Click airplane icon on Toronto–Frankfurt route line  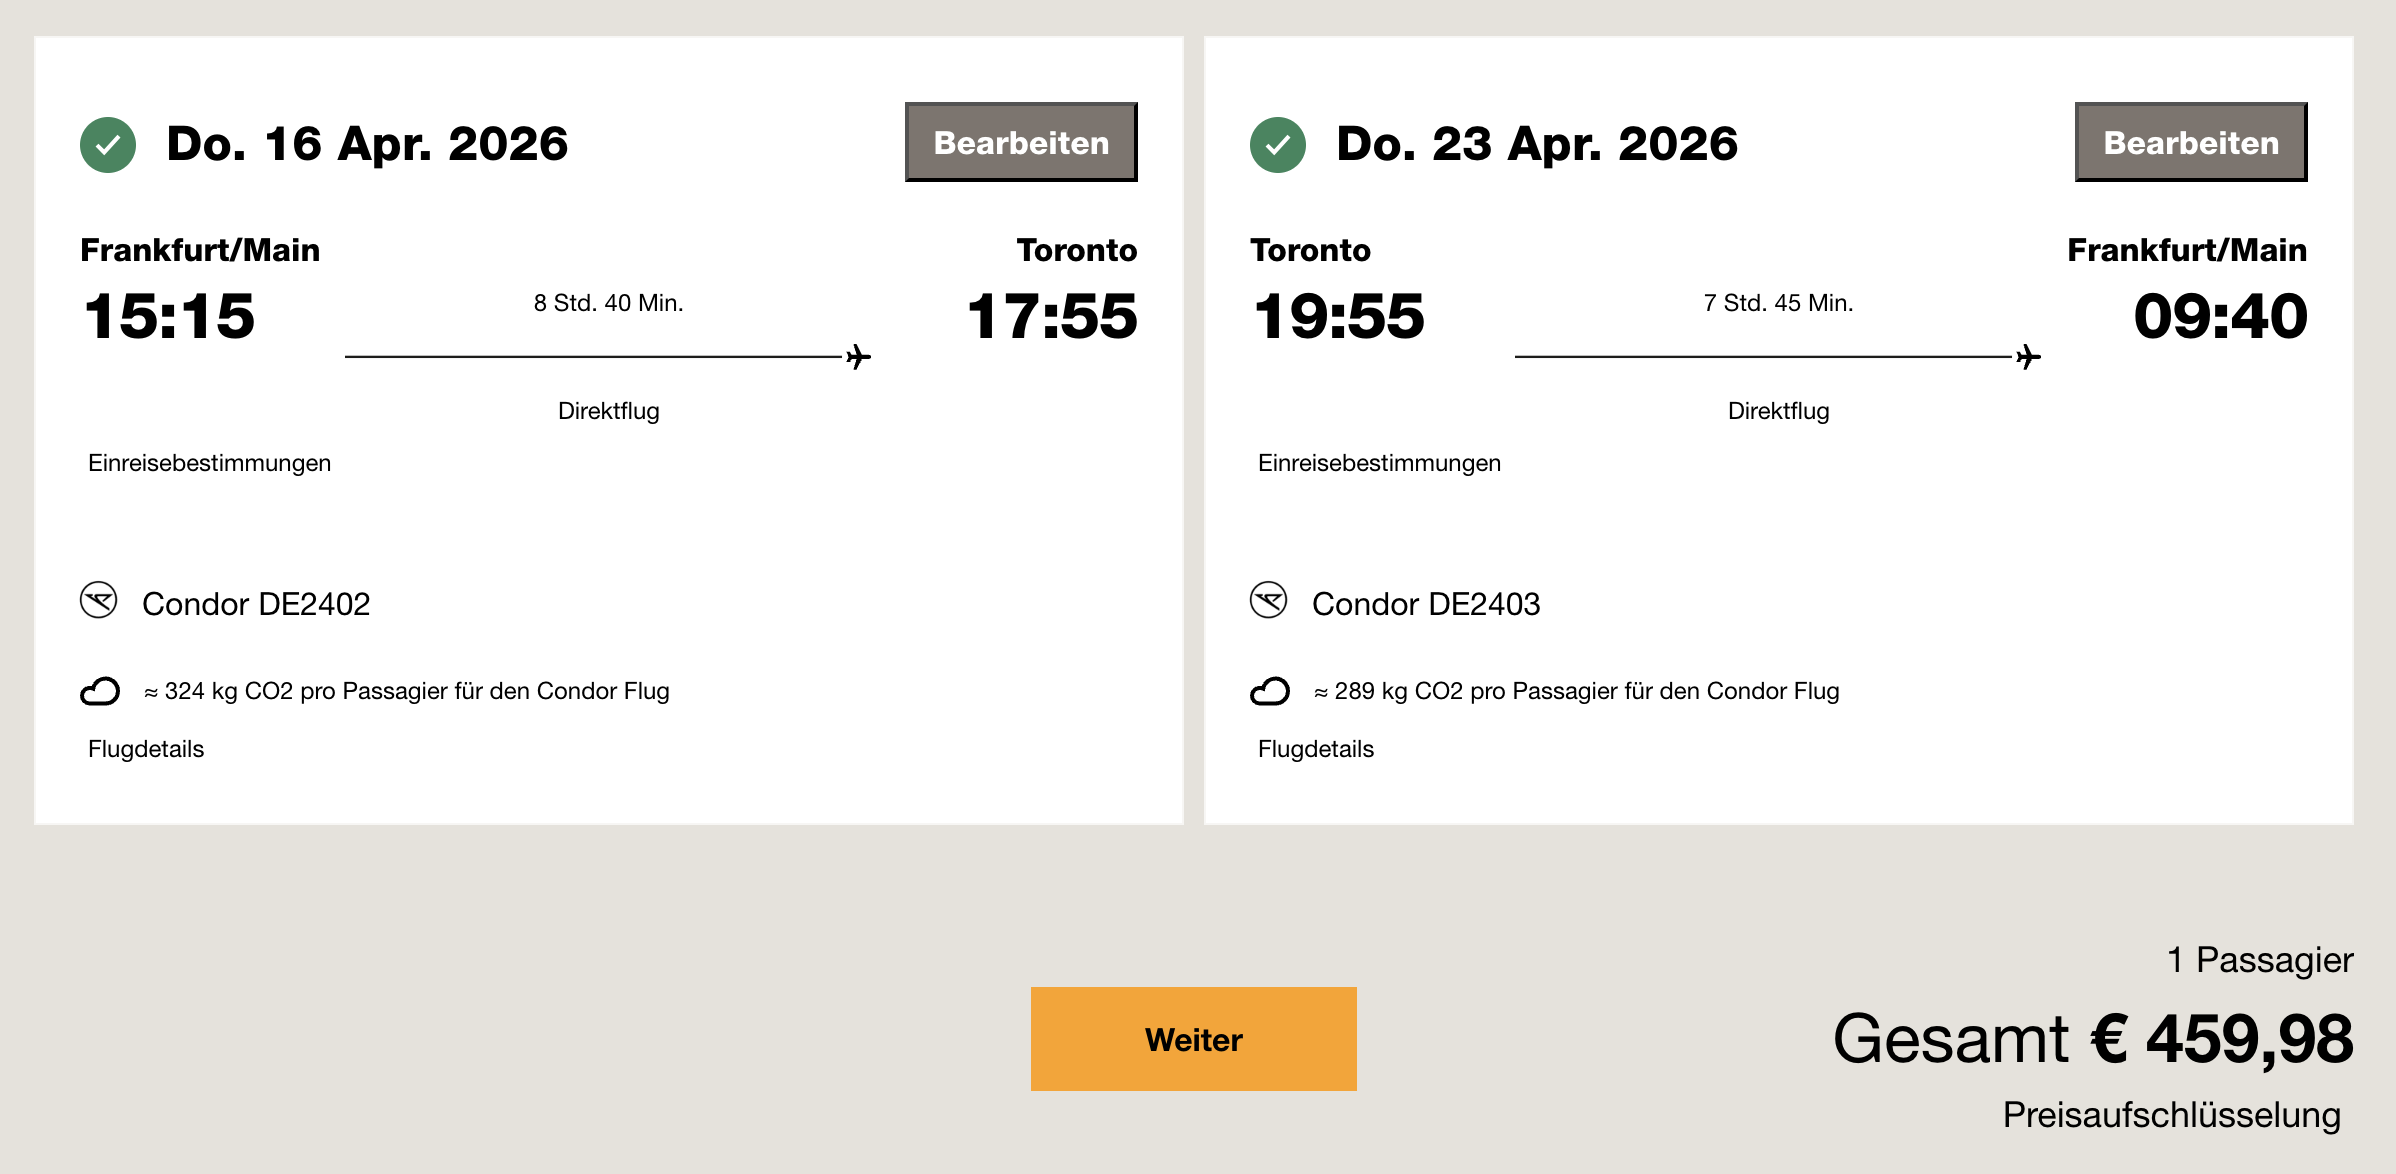pos(2028,357)
